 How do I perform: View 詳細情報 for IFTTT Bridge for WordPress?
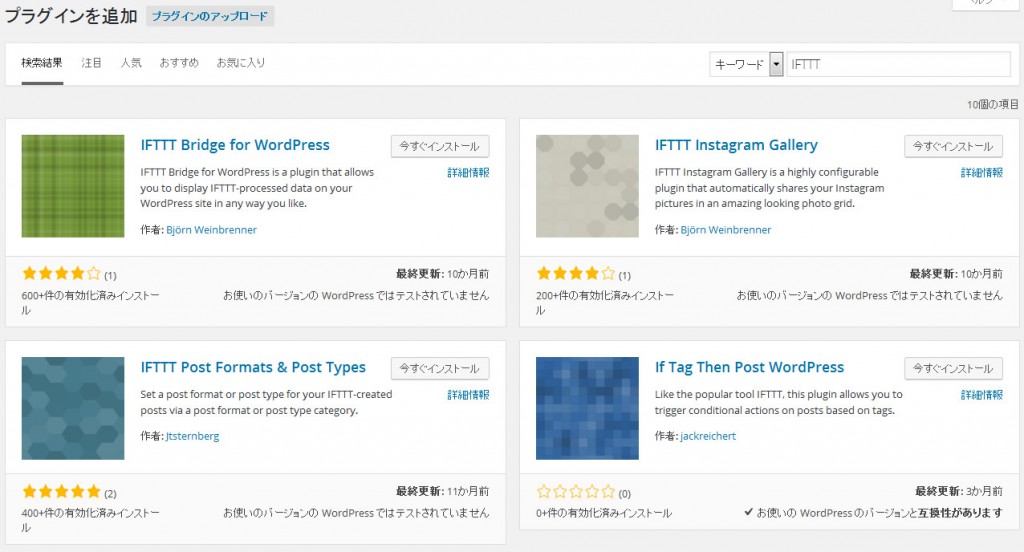click(468, 172)
